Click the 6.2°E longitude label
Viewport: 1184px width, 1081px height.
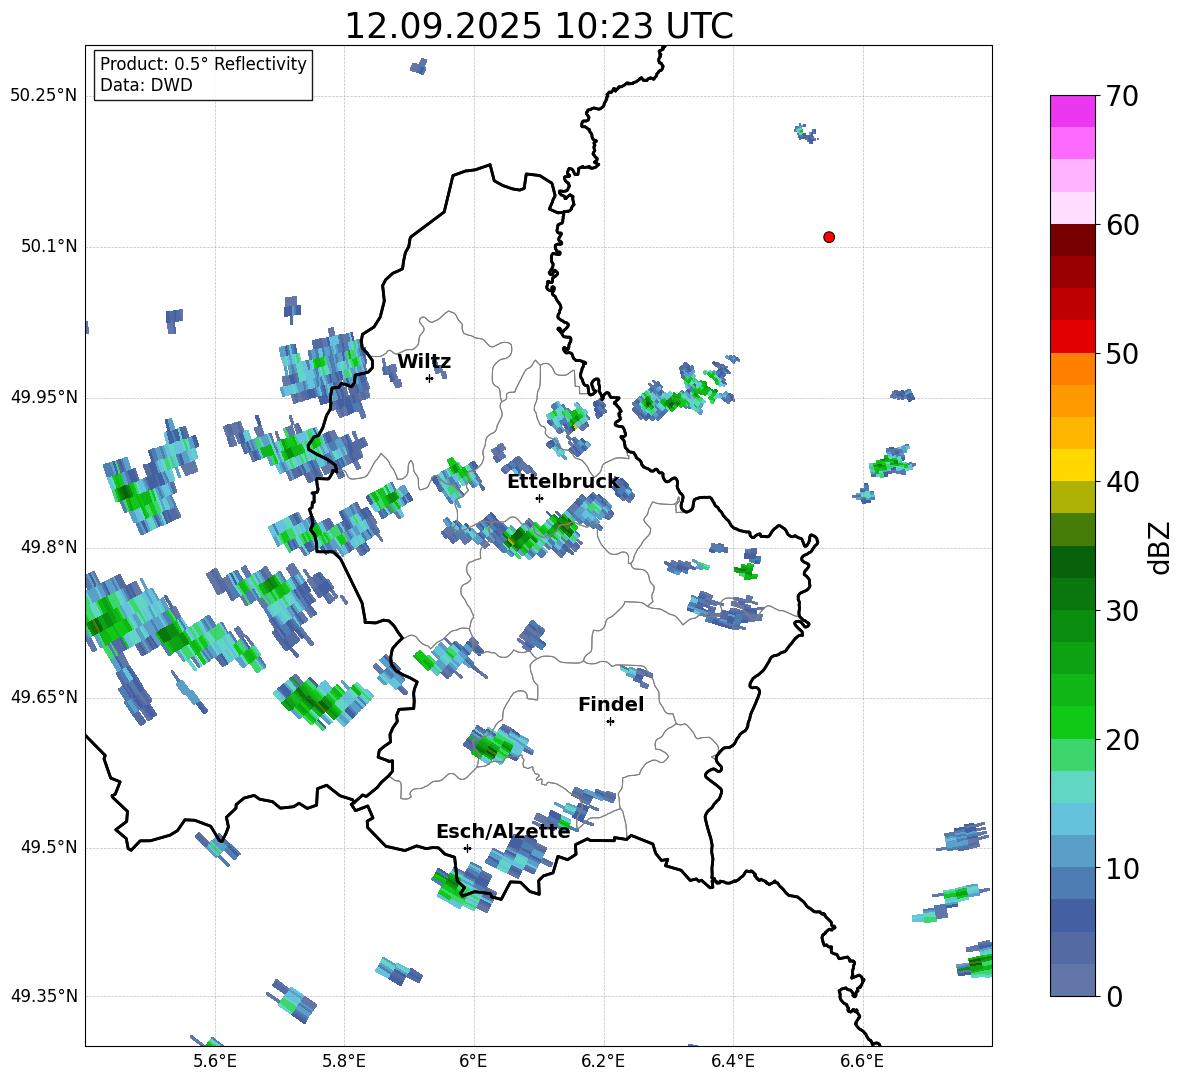pyautogui.click(x=603, y=1061)
